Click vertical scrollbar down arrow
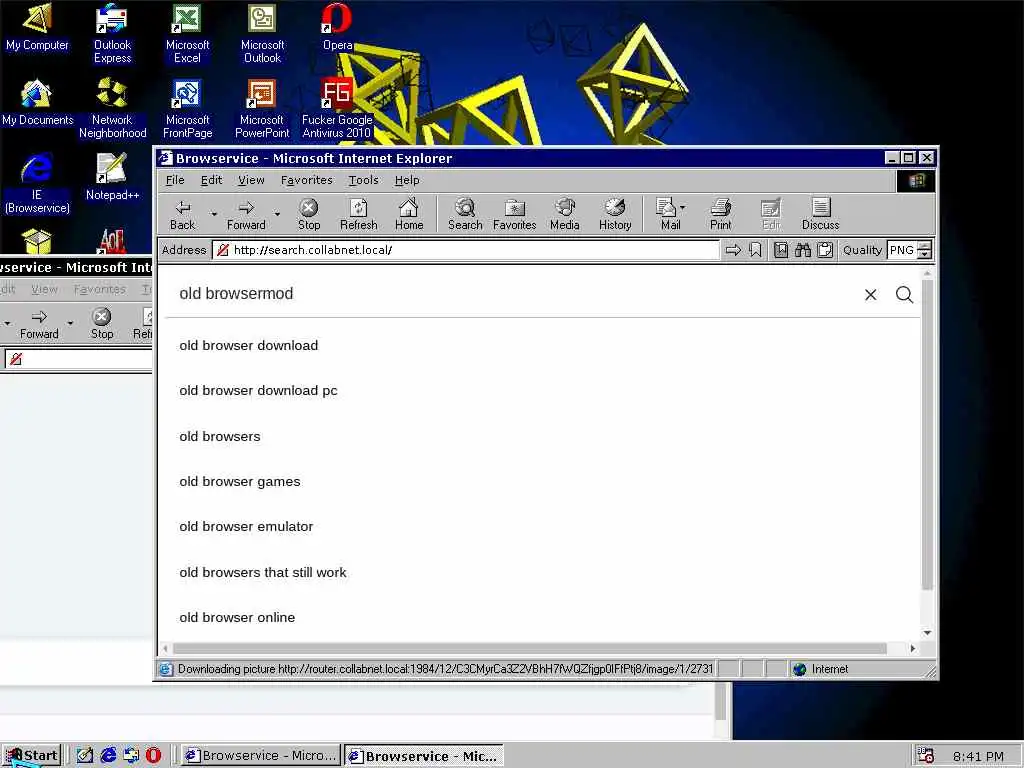 tap(927, 633)
